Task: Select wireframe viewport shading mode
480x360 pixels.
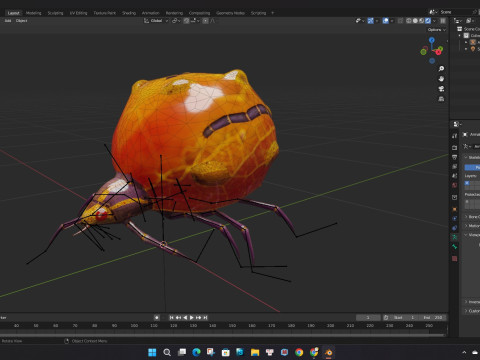Action: click(x=409, y=21)
